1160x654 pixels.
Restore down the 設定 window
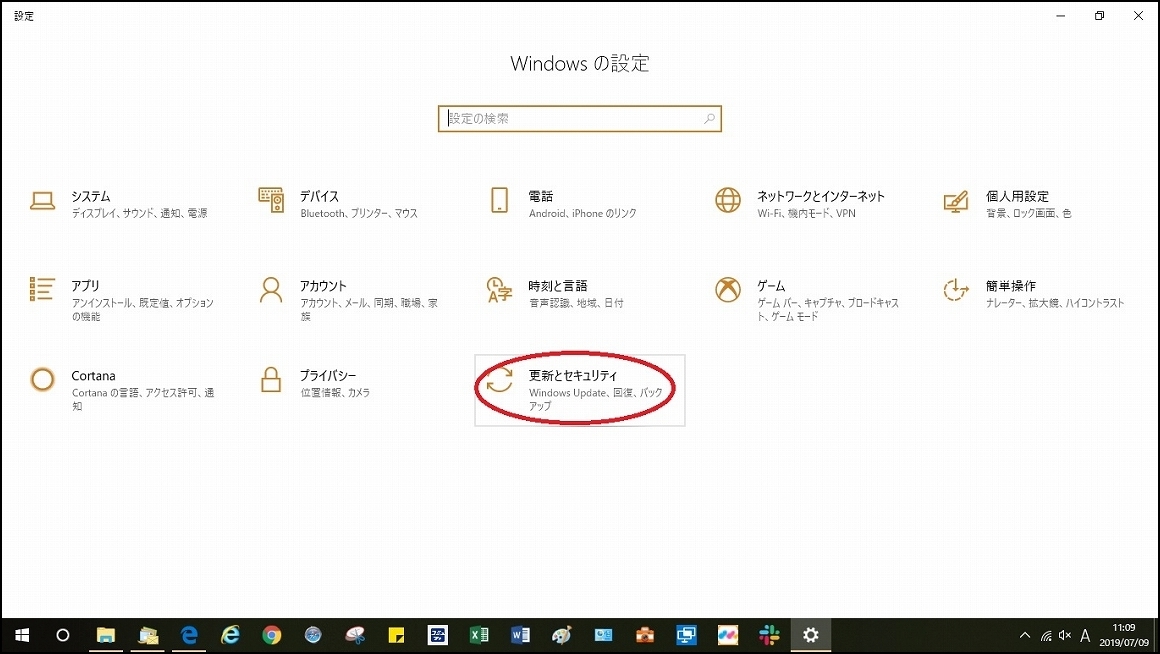(1099, 16)
